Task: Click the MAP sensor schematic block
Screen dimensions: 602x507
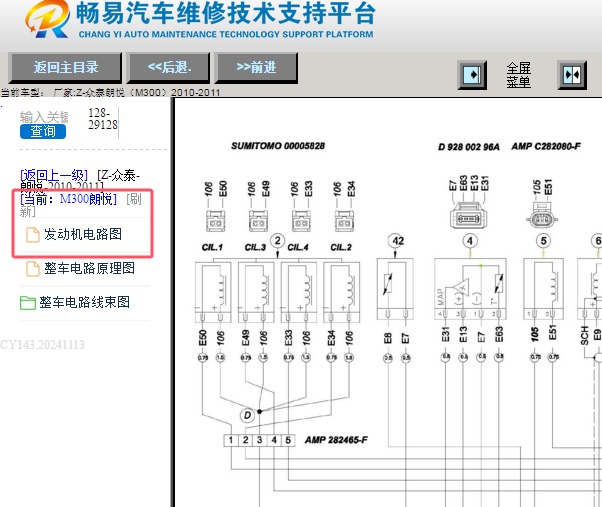Action: tap(470, 289)
